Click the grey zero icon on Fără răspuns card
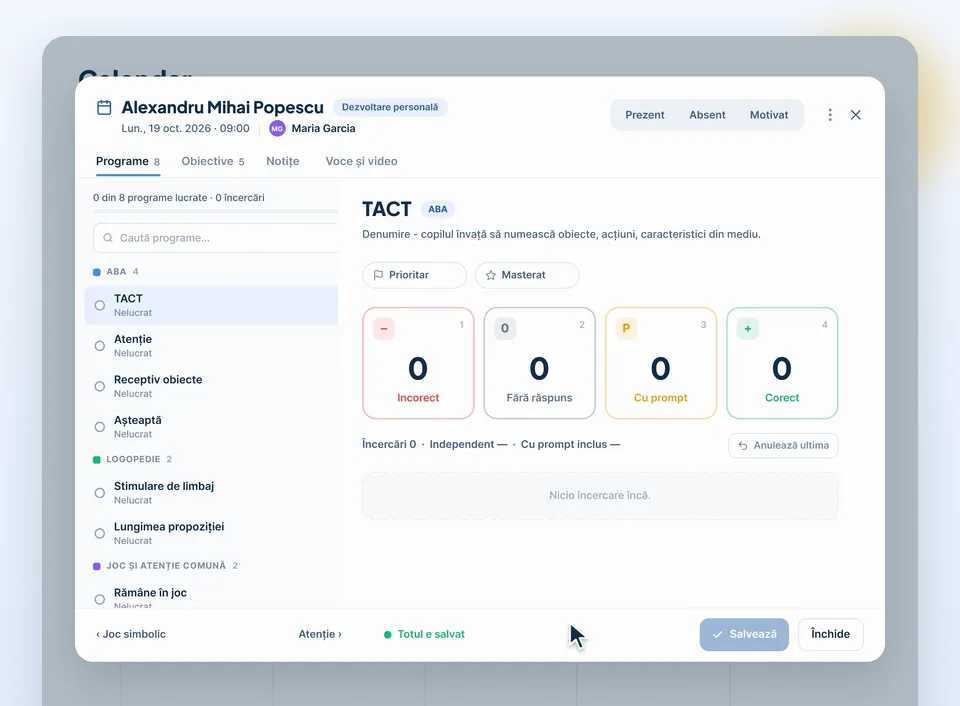The image size is (960, 706). point(505,329)
